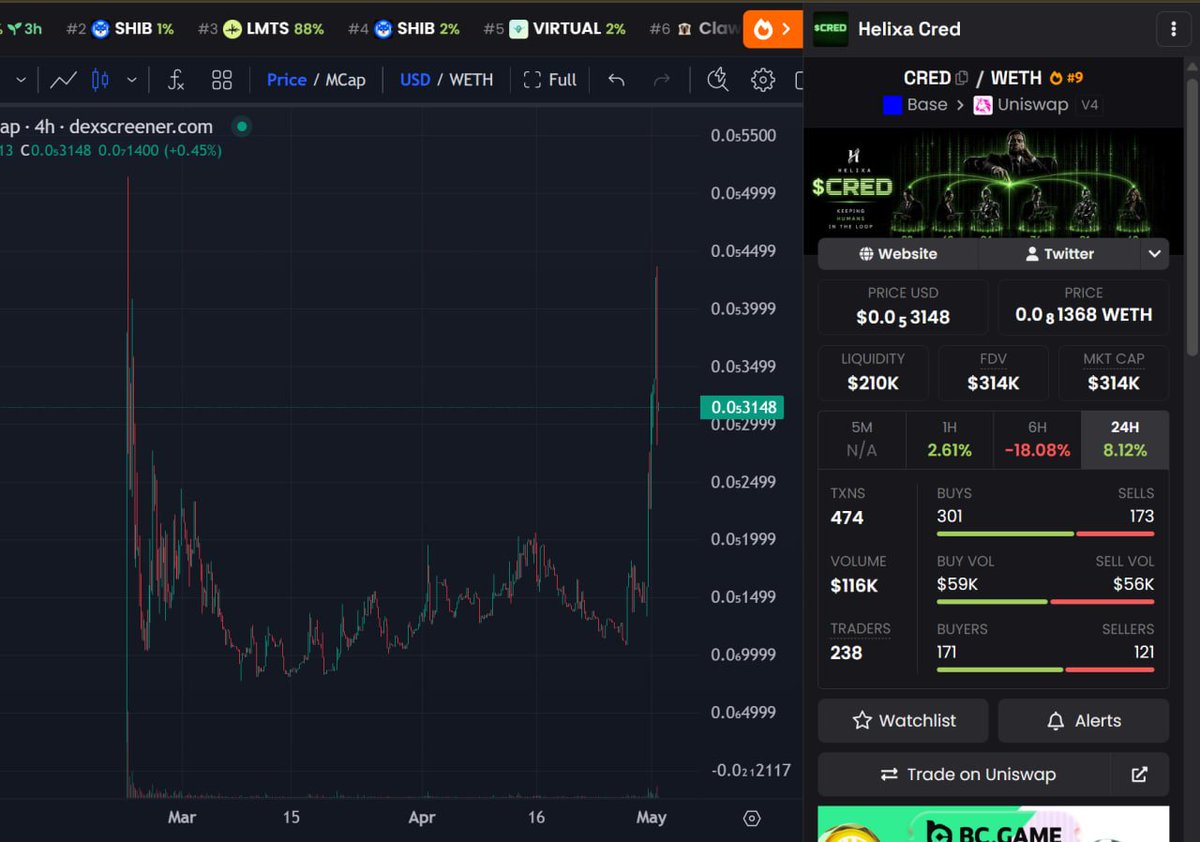Viewport: 1200px width, 842px height.
Task: Open the project Twitter
Action: [x=1059, y=254]
